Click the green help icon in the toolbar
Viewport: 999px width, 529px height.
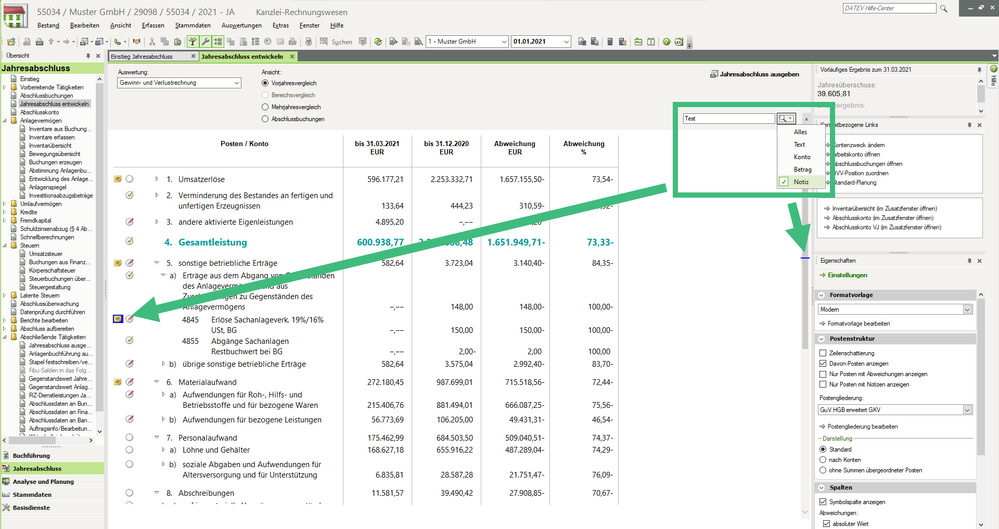(666, 42)
